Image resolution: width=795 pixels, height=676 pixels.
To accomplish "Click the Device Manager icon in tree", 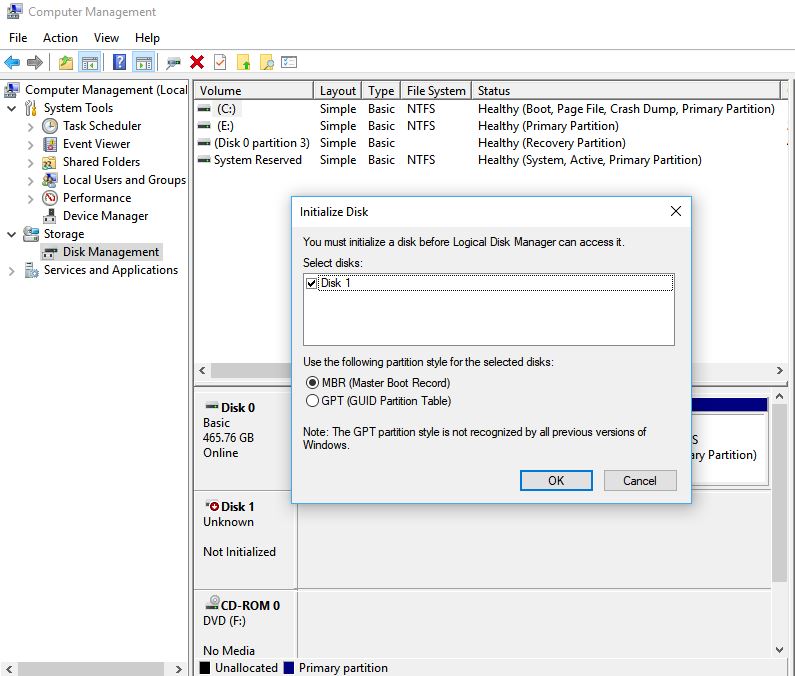I will tap(50, 216).
